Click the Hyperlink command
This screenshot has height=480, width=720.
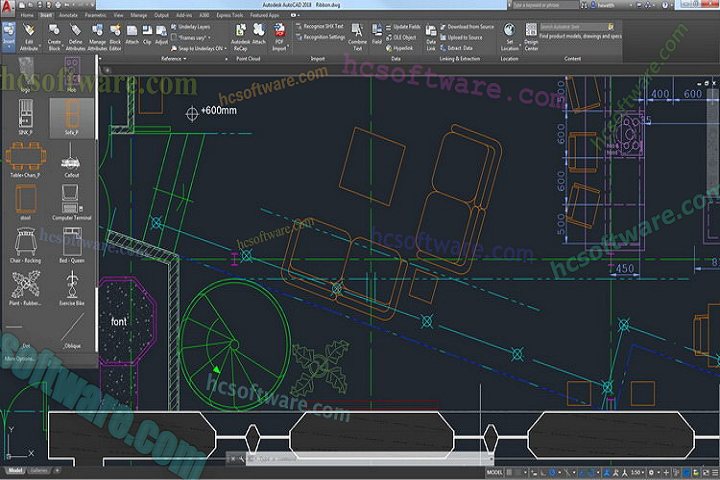pyautogui.click(x=399, y=48)
